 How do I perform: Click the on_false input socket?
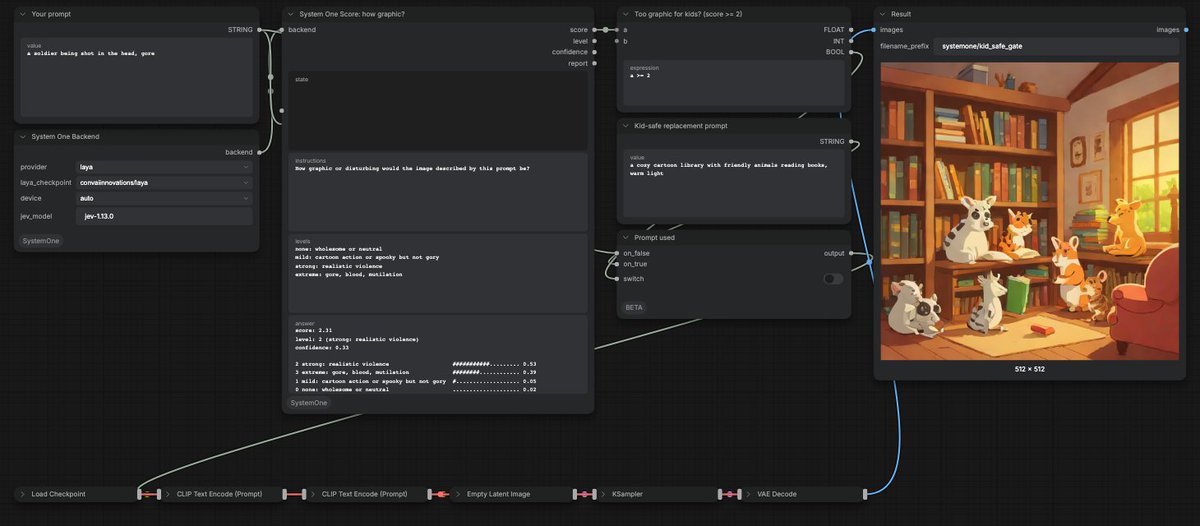coord(617,253)
